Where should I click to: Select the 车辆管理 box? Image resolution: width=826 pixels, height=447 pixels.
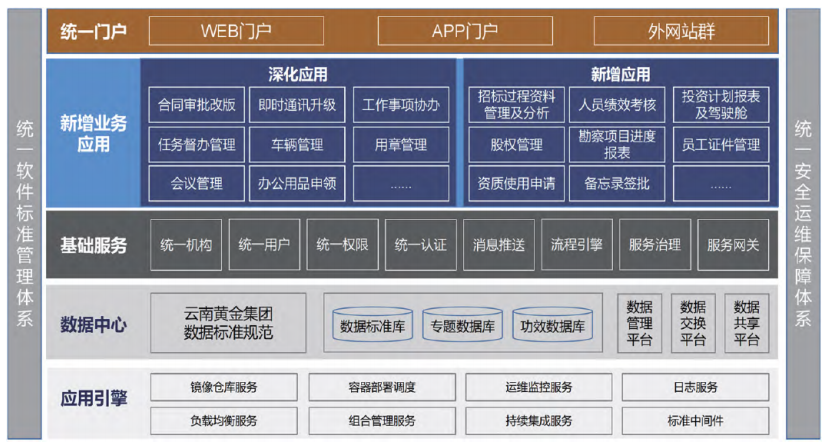[x=297, y=144]
